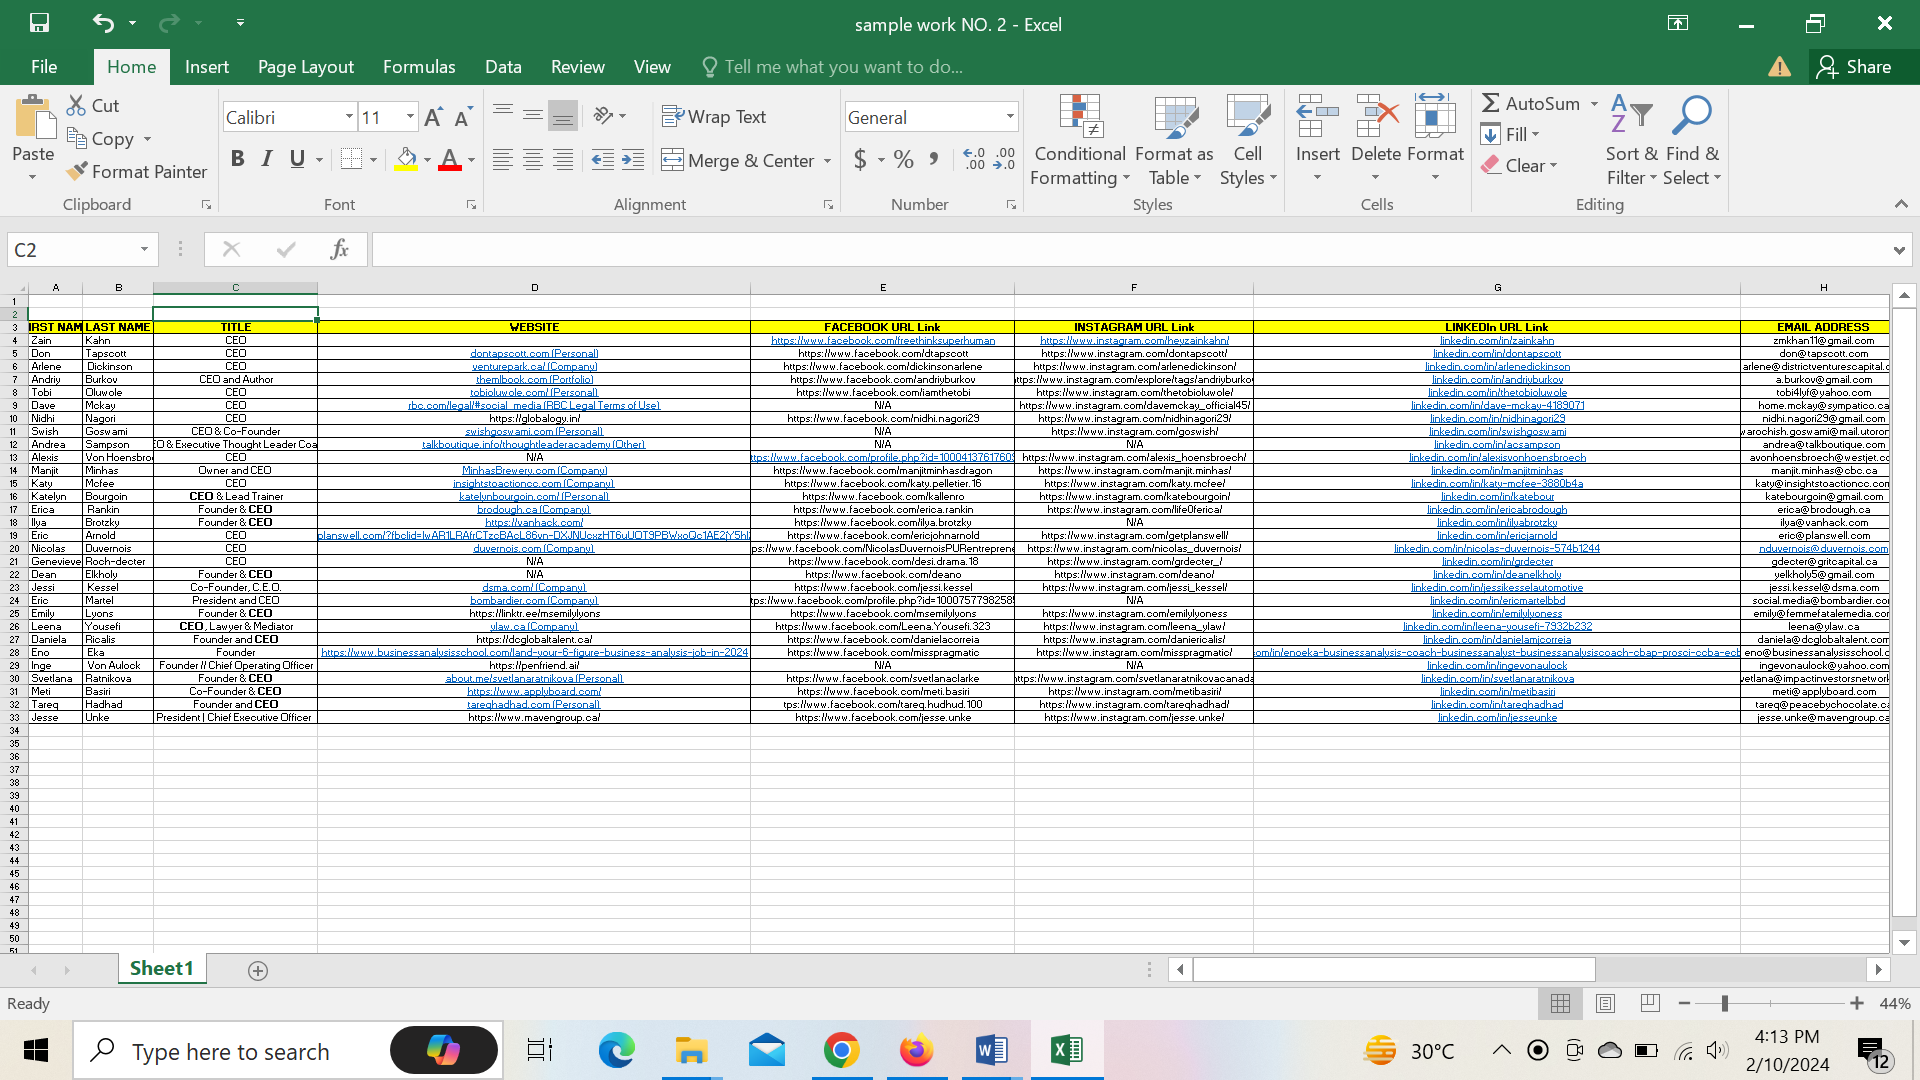Screen dimensions: 1920x1080
Task: Click the Save icon in title bar
Action: coord(39,22)
